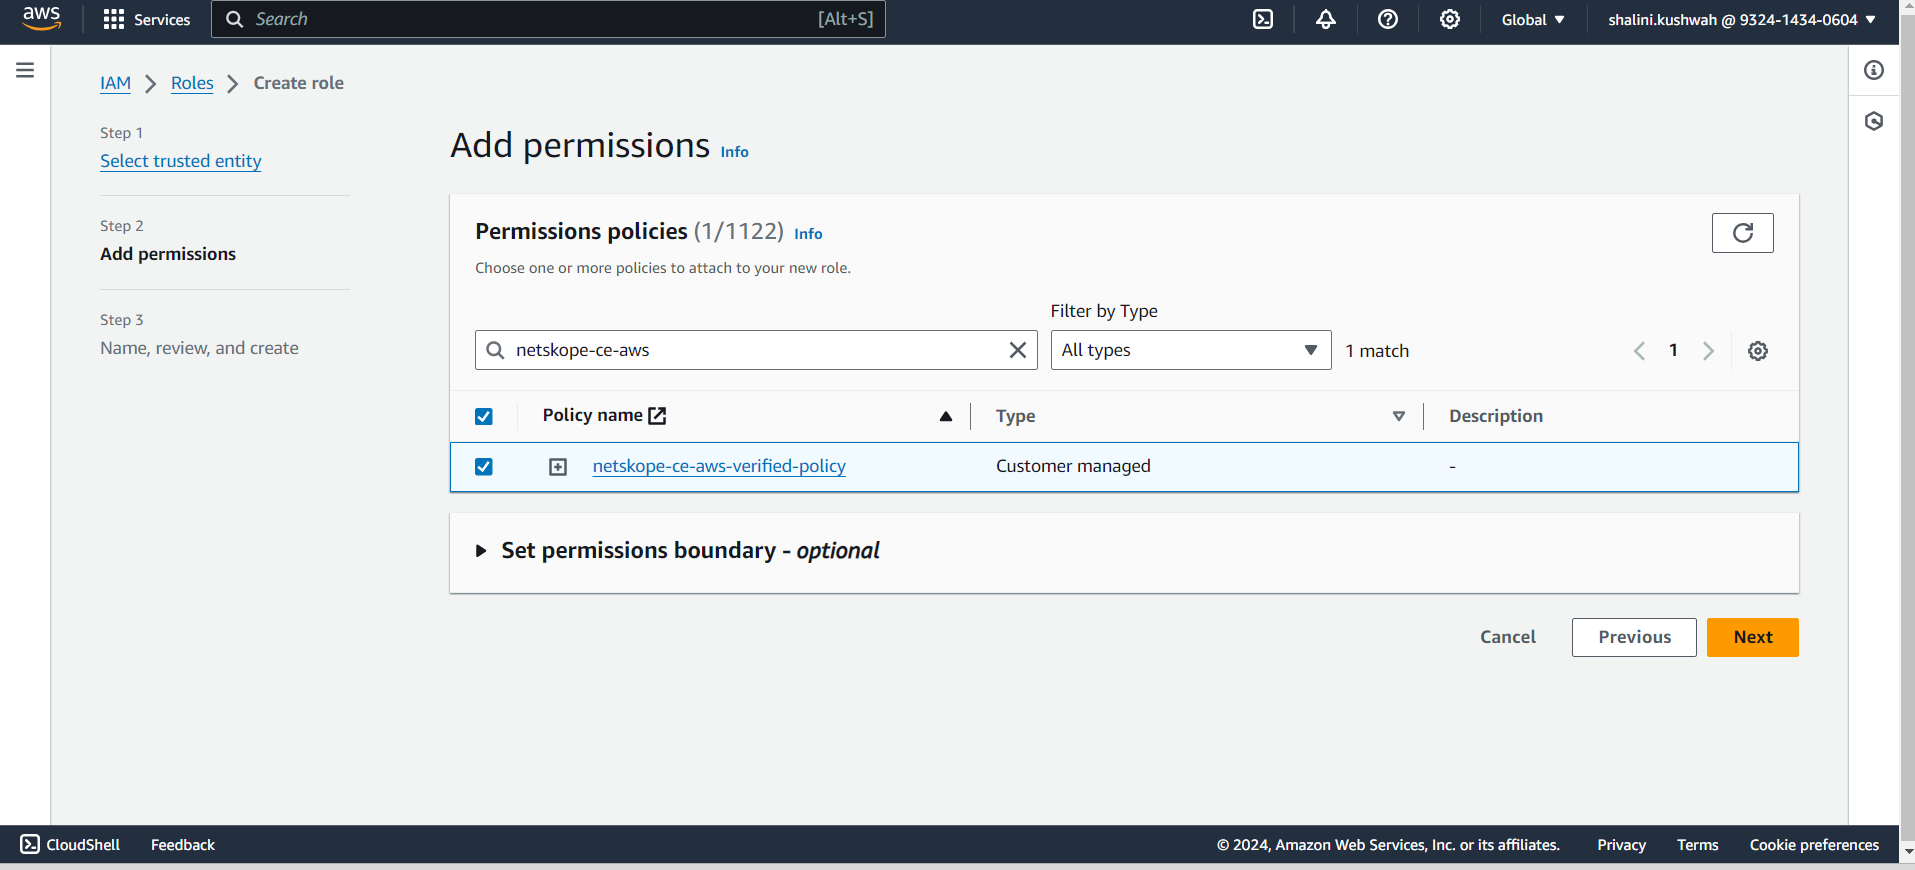Open Cookie preferences in footer

point(1814,845)
